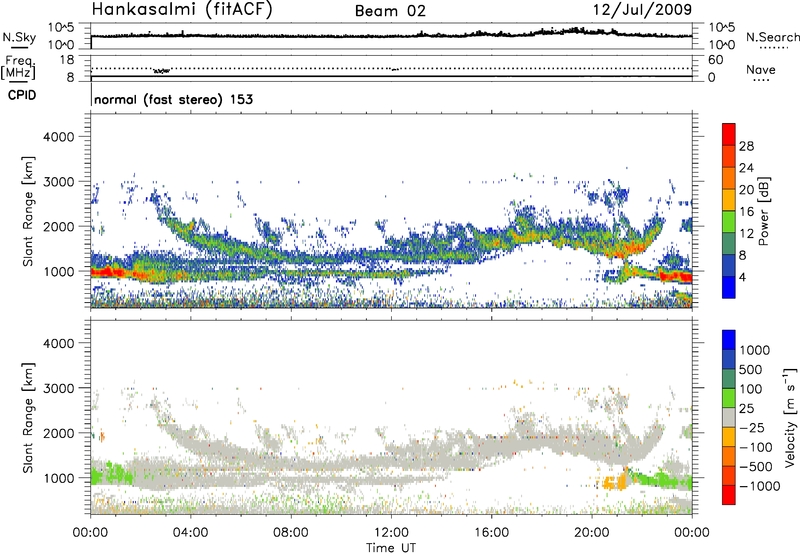Click the '04:00' time tick label
This screenshot has height=554, width=800.
coord(191,533)
